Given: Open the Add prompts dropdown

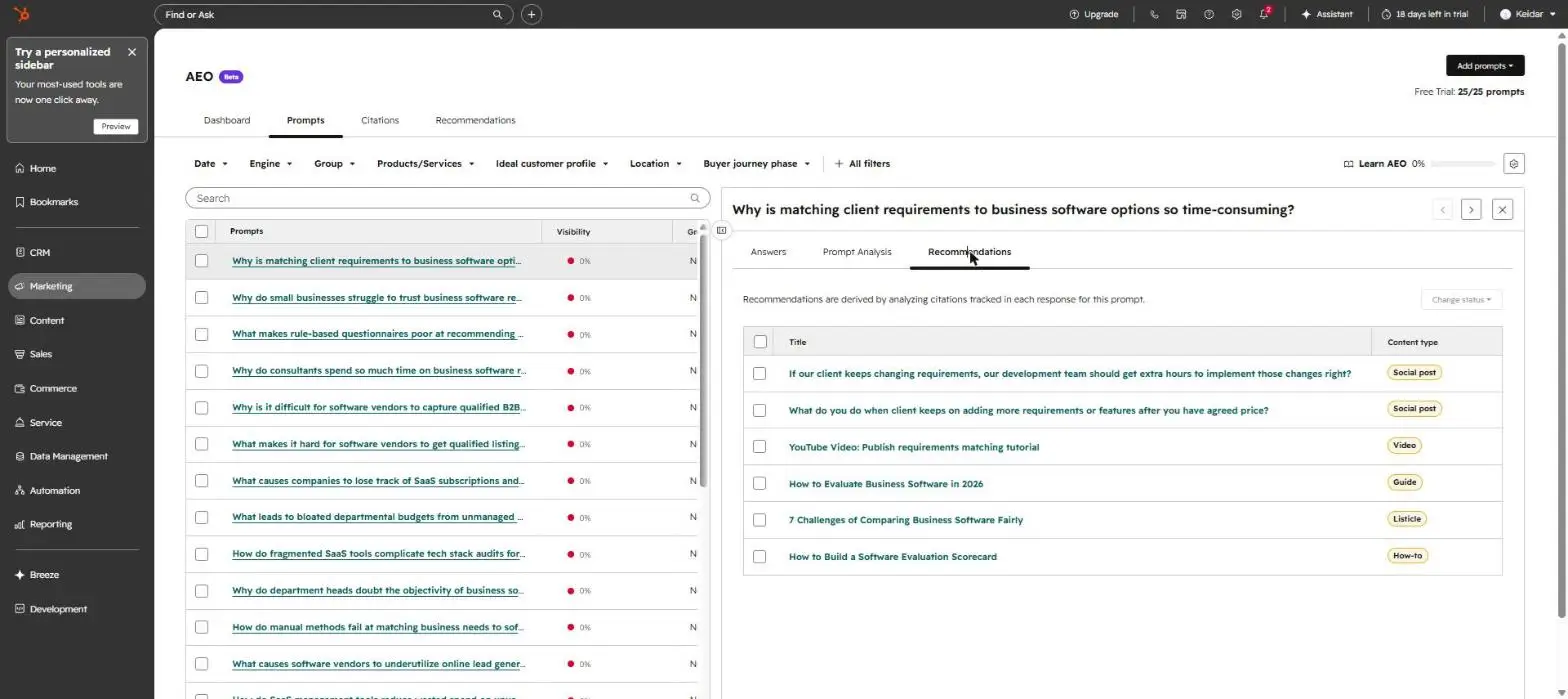Looking at the screenshot, I should [x=1485, y=66].
